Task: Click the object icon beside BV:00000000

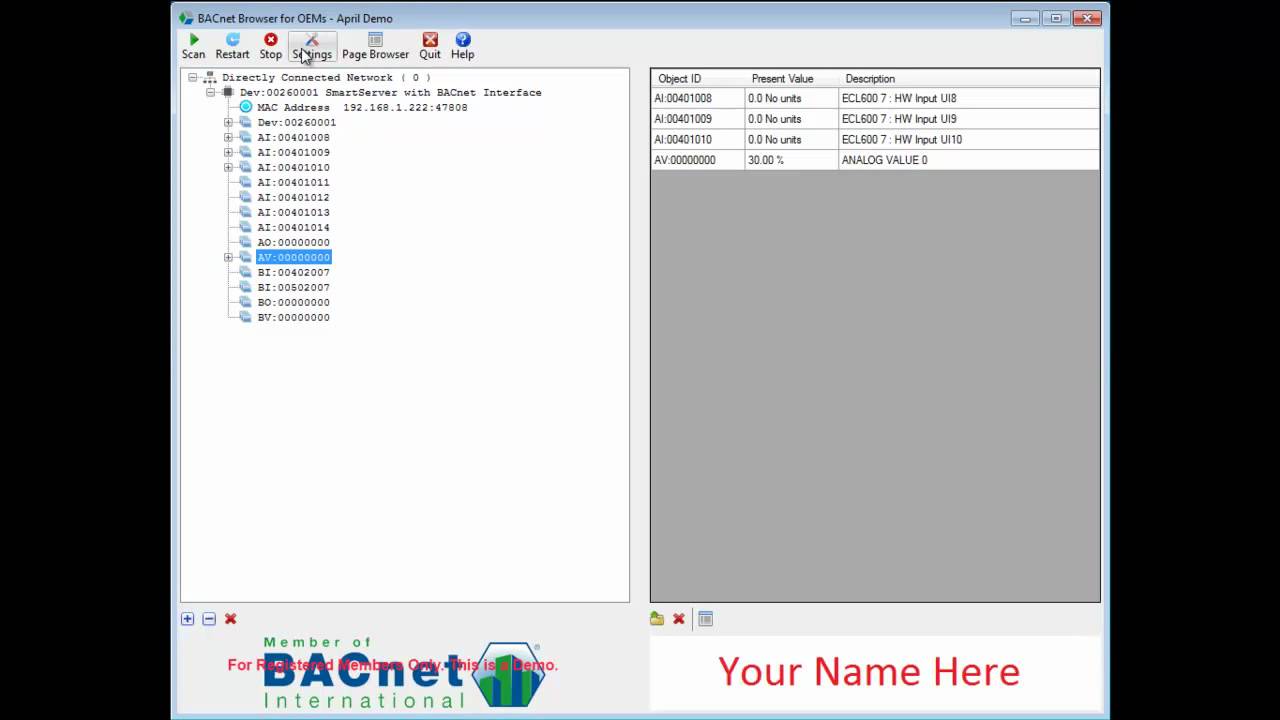Action: point(246,317)
